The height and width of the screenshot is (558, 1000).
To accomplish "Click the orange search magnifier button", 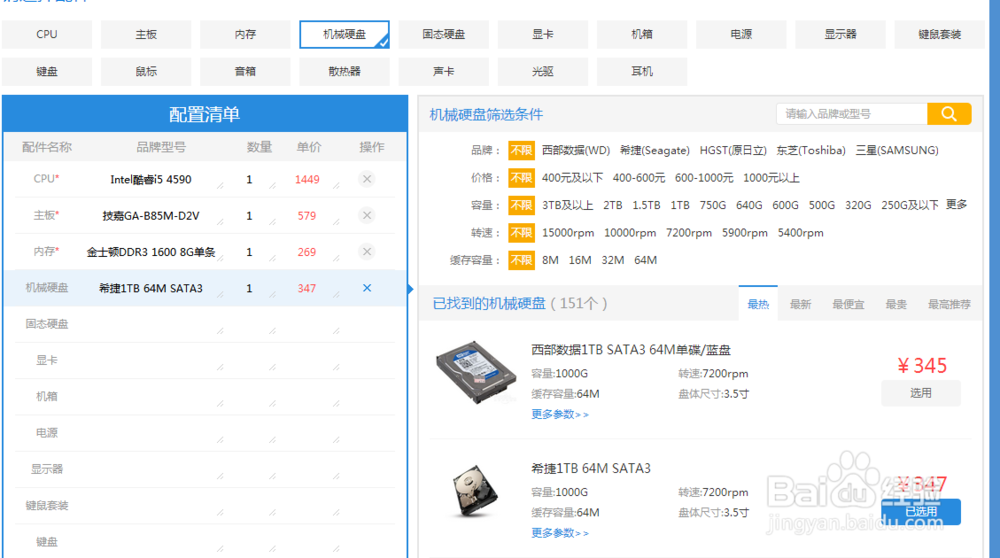I will [949, 114].
